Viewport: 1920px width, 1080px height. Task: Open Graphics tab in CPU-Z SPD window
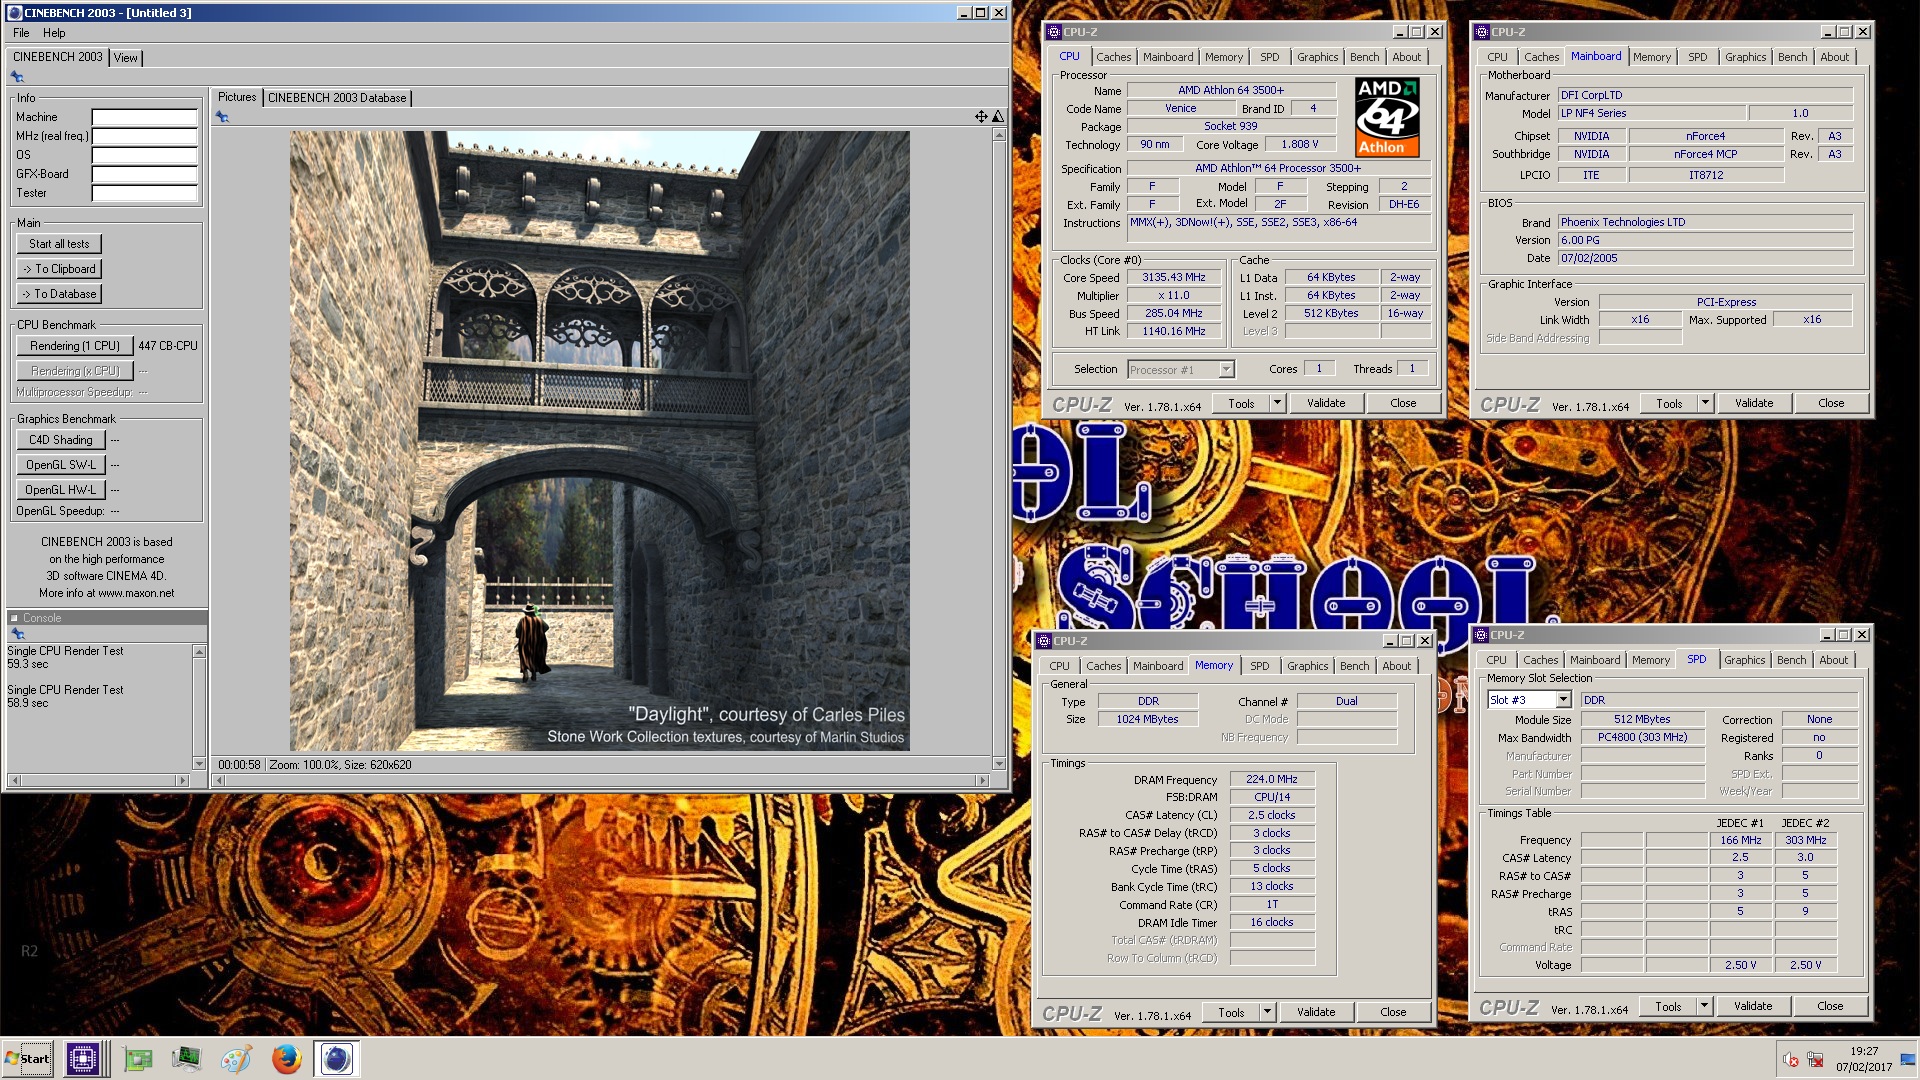tap(1744, 660)
